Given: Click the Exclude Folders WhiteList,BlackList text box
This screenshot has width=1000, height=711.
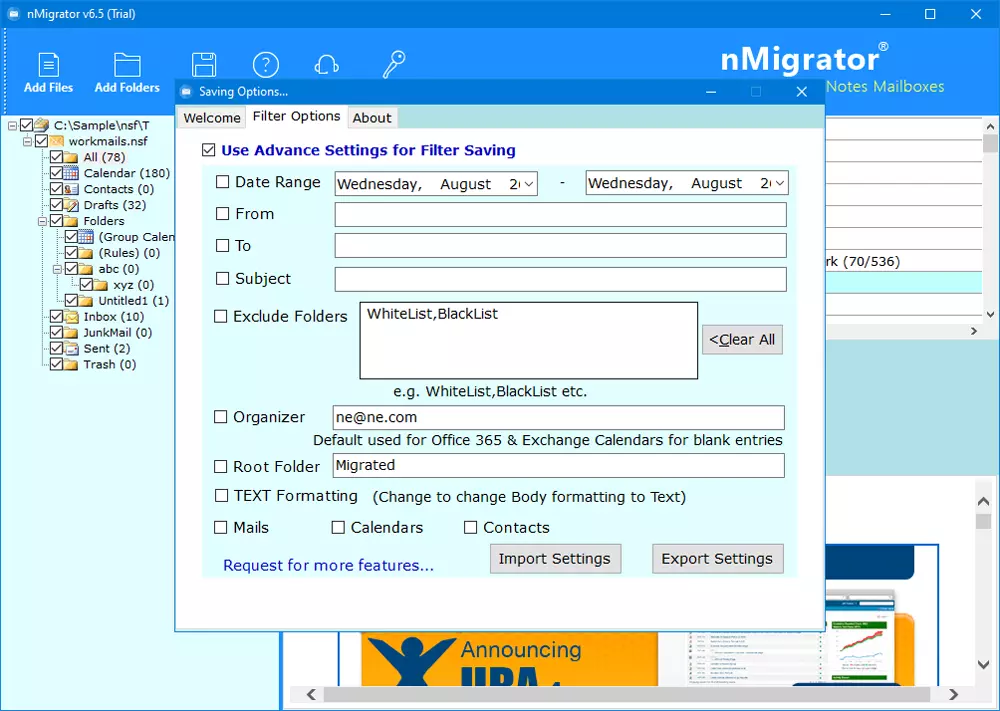Looking at the screenshot, I should click(529, 341).
